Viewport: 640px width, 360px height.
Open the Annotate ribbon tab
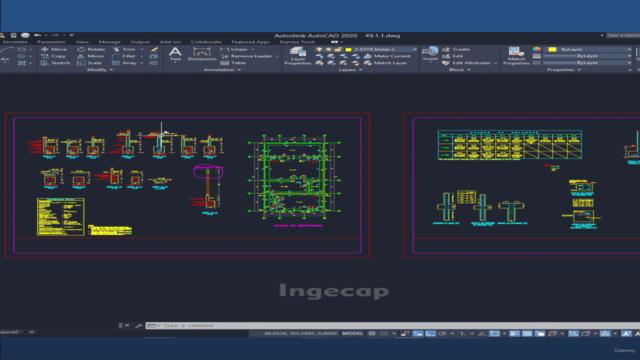click(x=15, y=42)
